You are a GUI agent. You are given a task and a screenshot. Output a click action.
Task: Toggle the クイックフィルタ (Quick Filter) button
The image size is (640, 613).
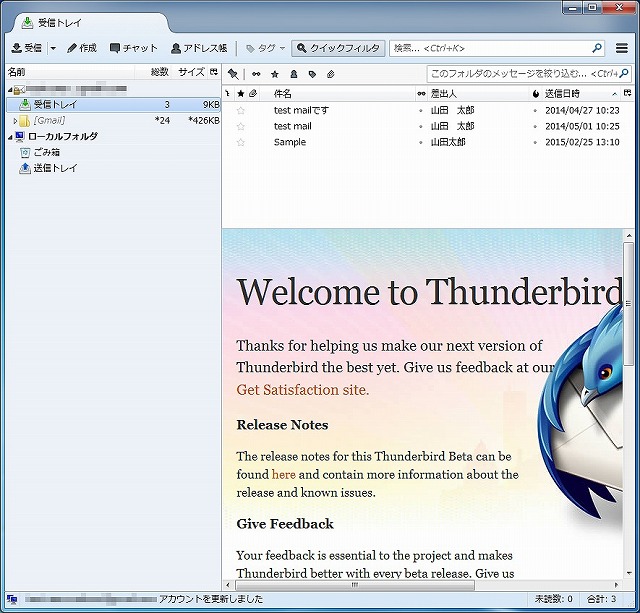click(338, 48)
